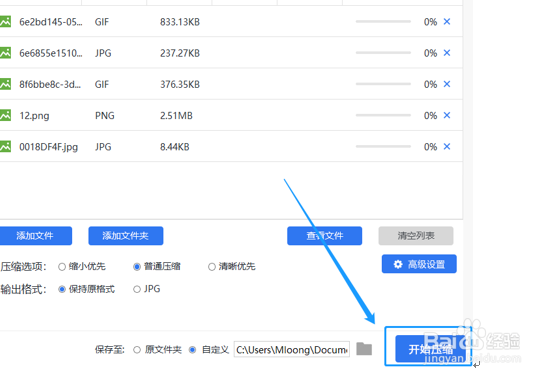Remove 6e6855e1510 JPG file from the list
The height and width of the screenshot is (378, 553).
[x=447, y=53]
